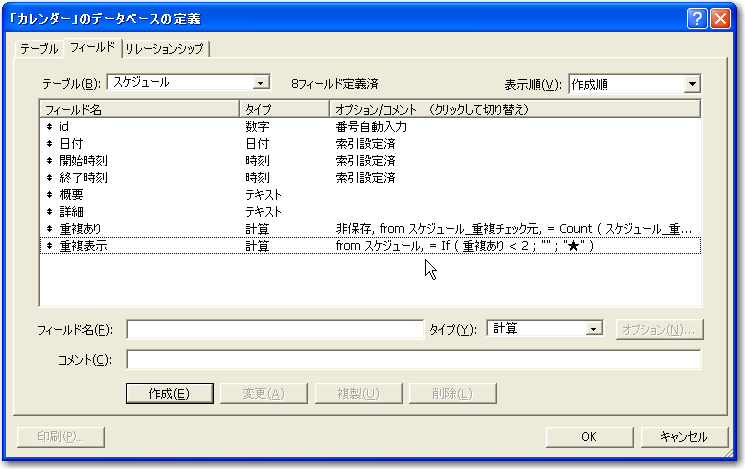Click the reorder handle next to 開始時刻 field
This screenshot has width=745, height=469.
[x=49, y=161]
